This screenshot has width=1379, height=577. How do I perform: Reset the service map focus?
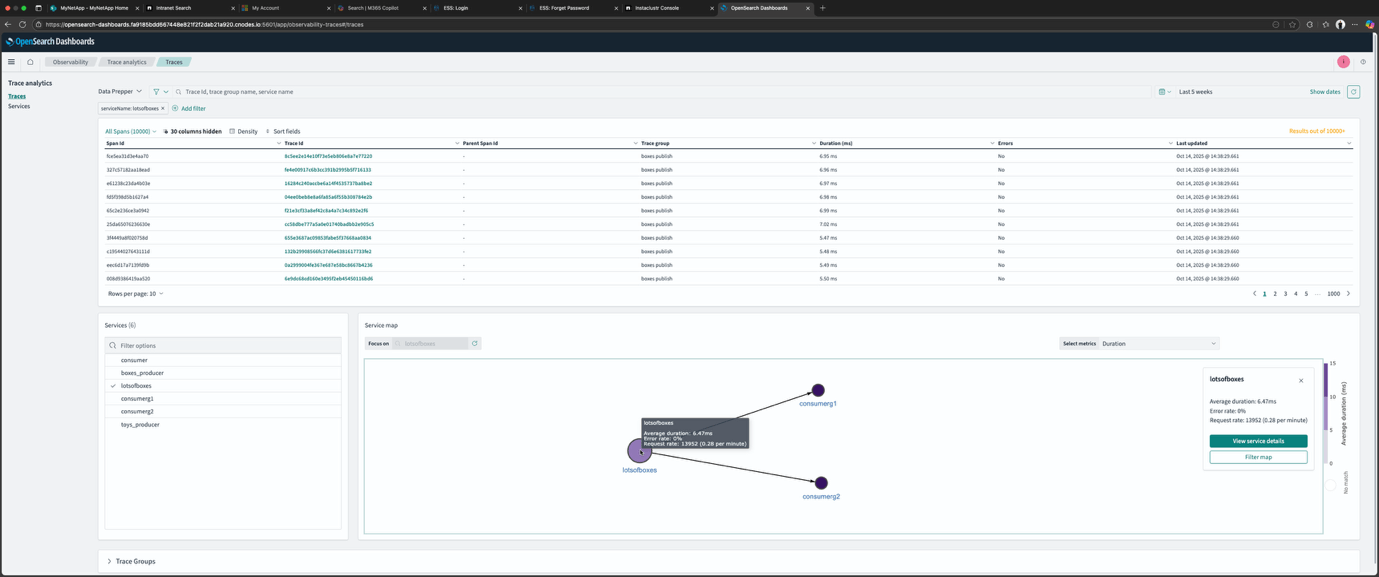[475, 344]
